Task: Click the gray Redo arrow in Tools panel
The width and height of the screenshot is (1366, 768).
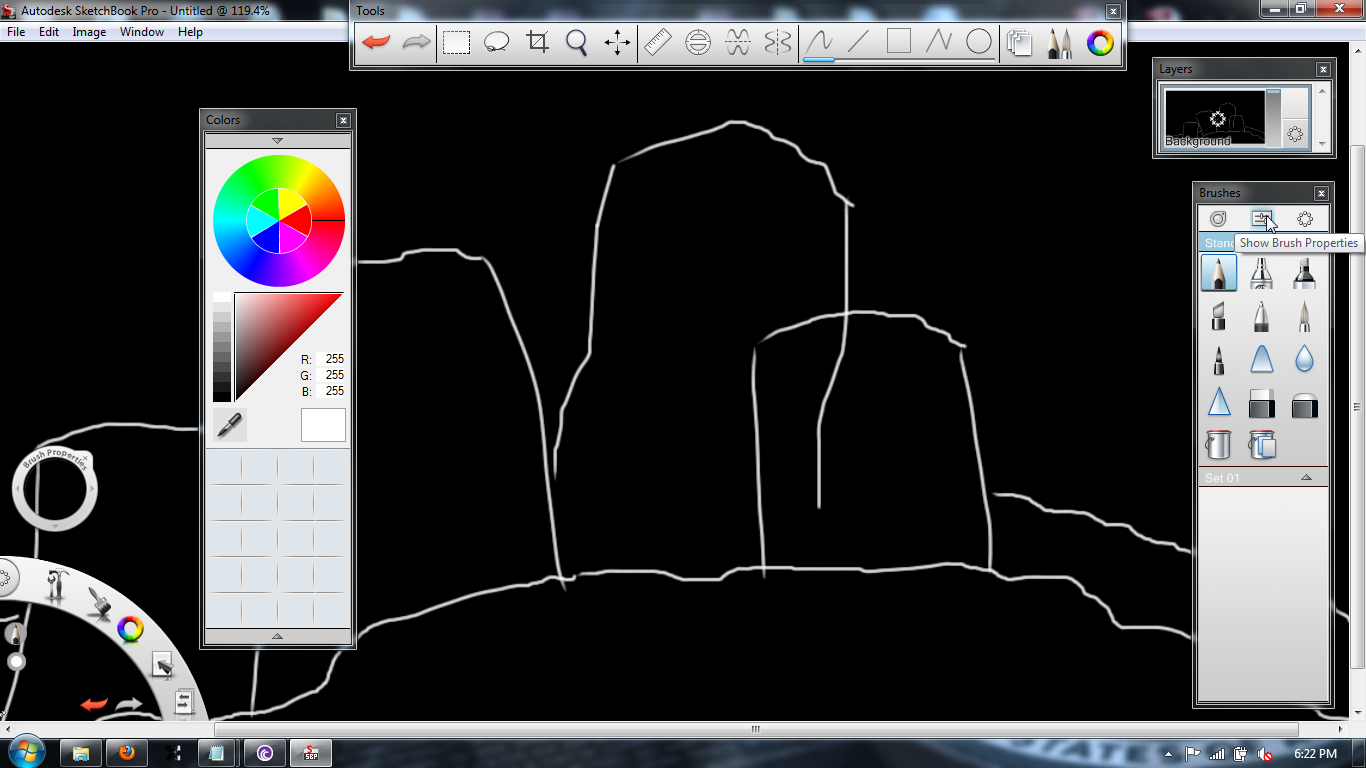Action: click(416, 42)
